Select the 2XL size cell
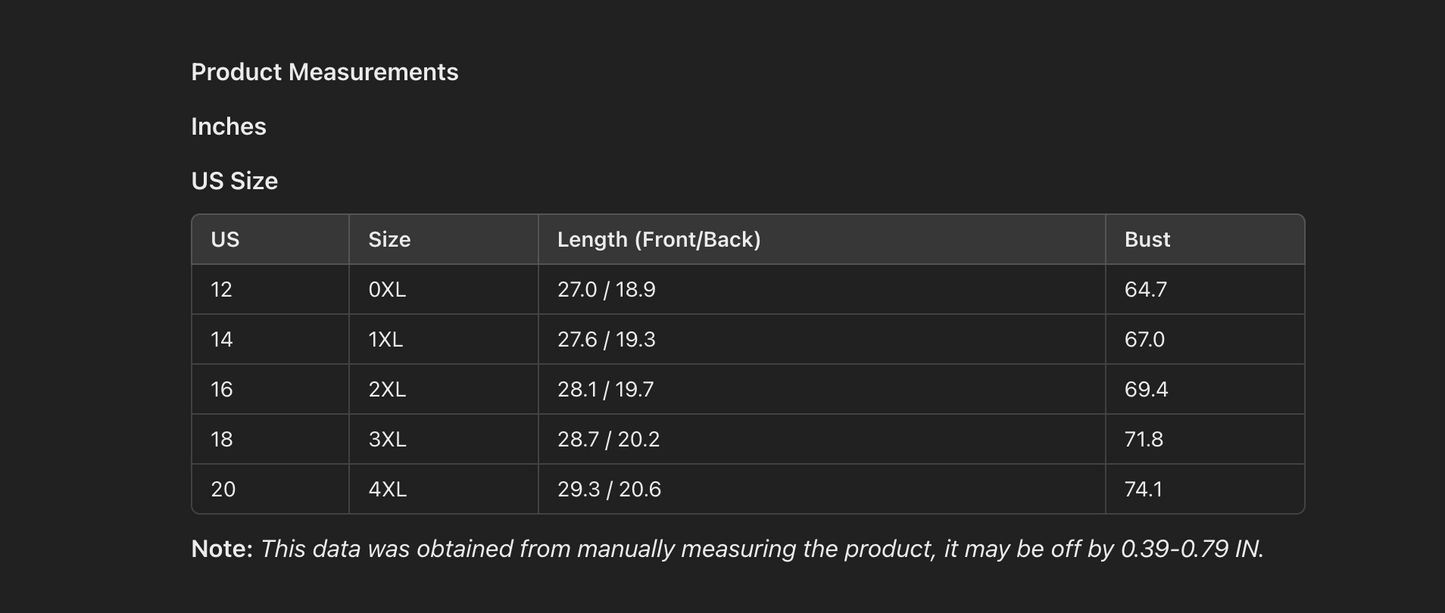 pyautogui.click(x=387, y=389)
